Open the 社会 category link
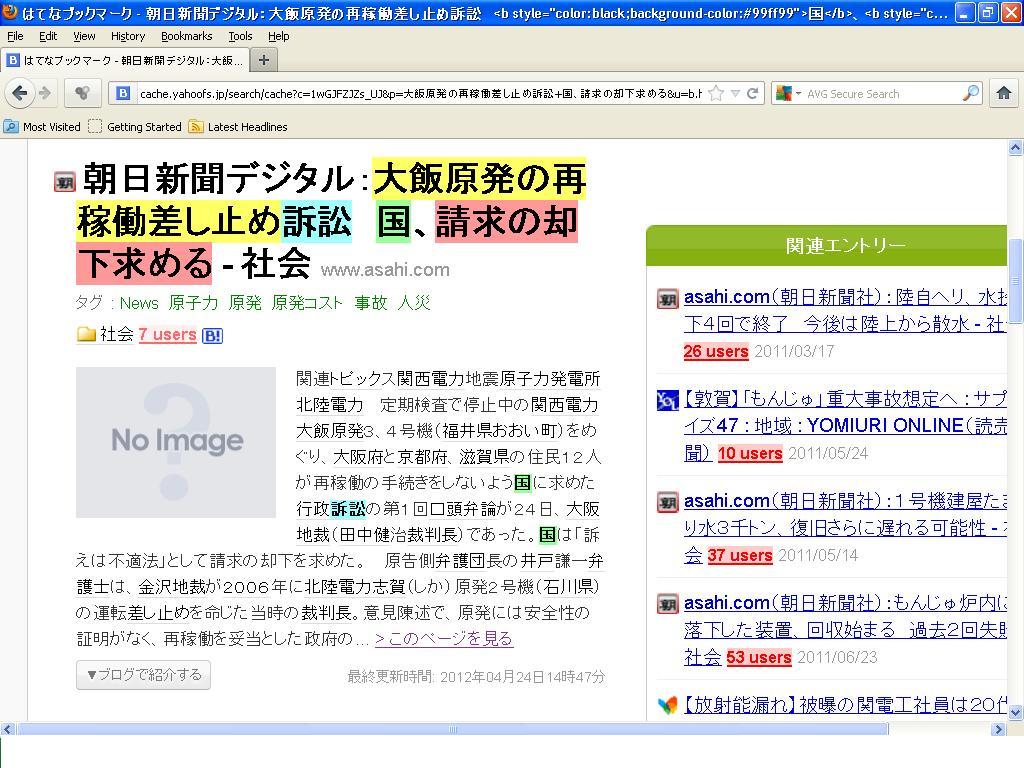Image resolution: width=1024 pixels, height=768 pixels. 116,334
